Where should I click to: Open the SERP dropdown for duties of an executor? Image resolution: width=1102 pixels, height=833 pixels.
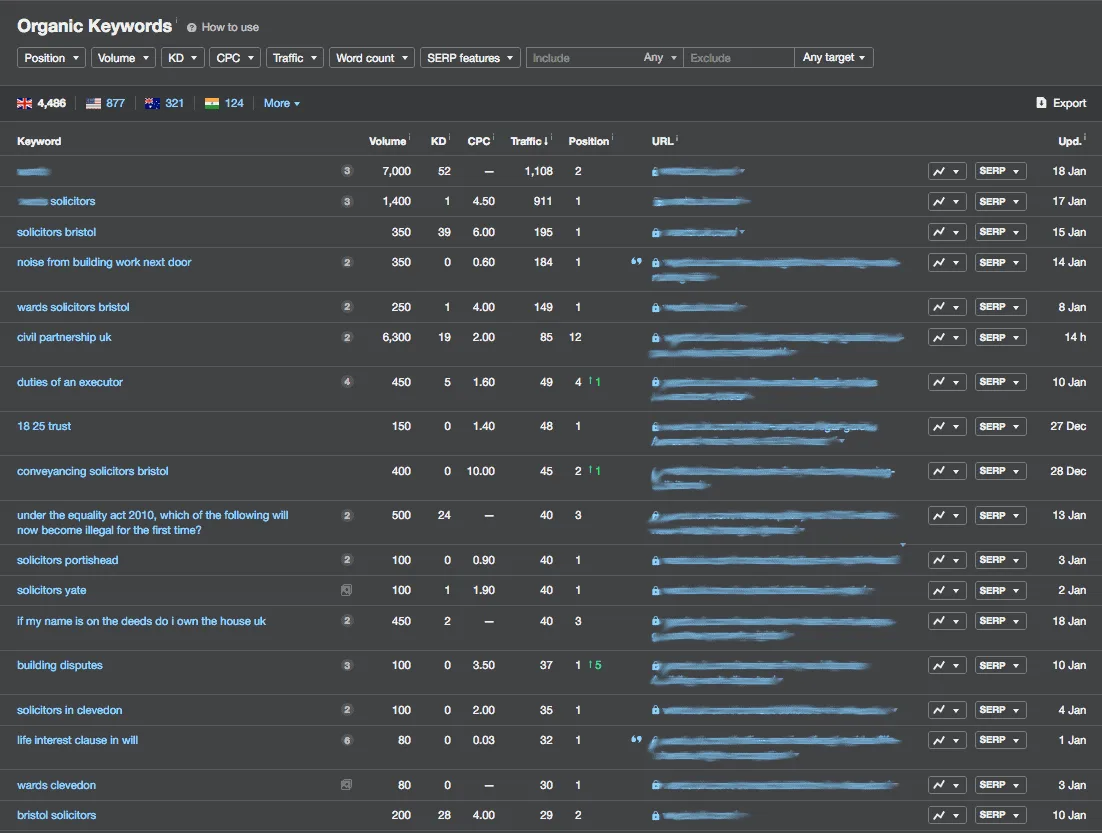[1000, 382]
